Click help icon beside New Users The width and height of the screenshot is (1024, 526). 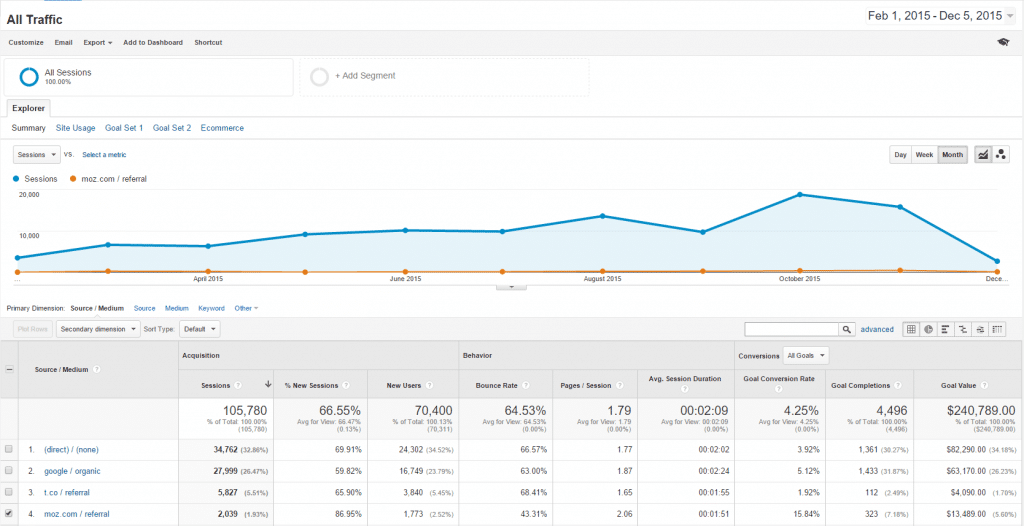click(x=428, y=386)
